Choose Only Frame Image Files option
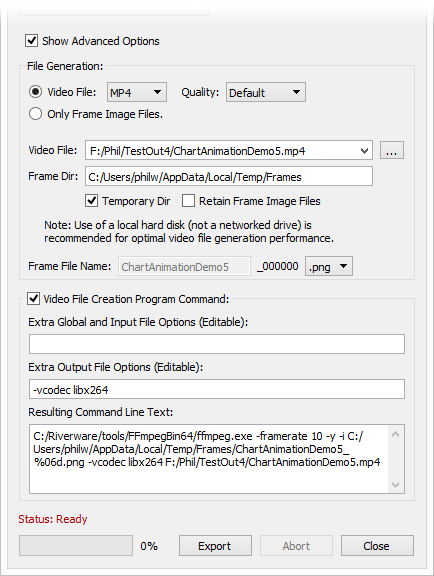The width and height of the screenshot is (434, 576). point(35,114)
